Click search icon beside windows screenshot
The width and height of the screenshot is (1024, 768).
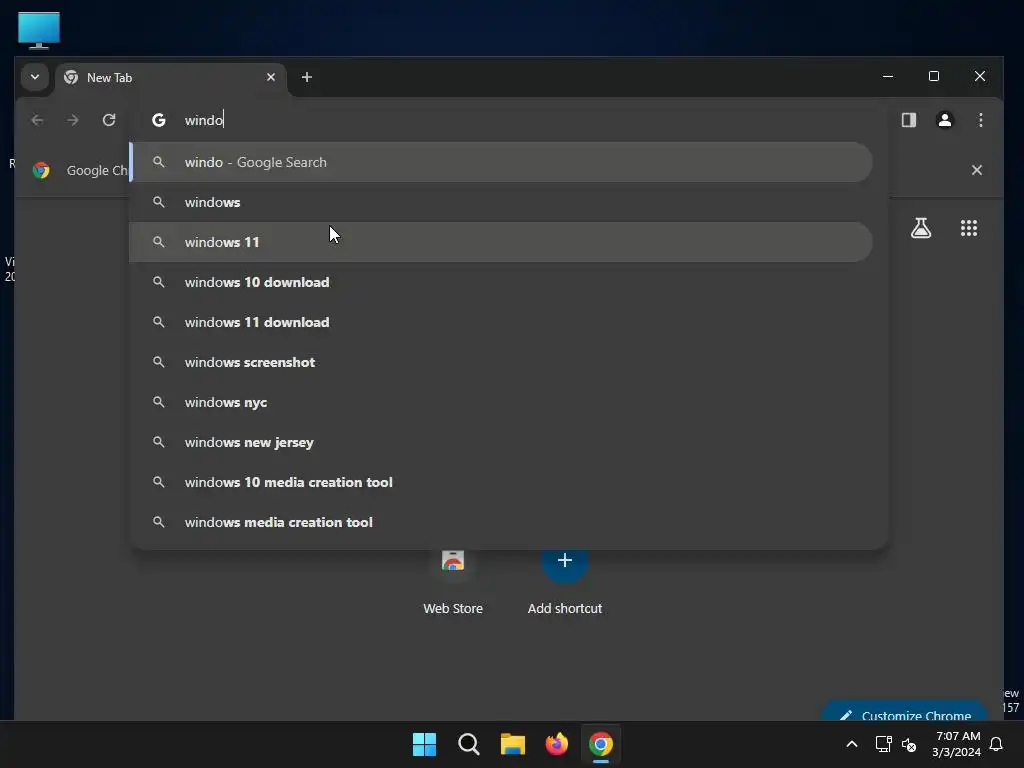pos(159,362)
